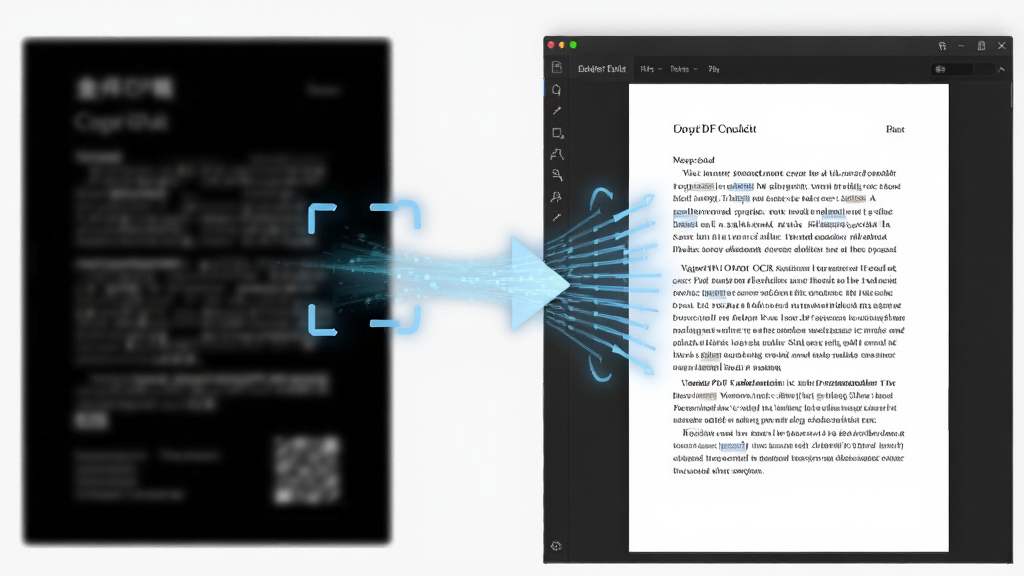Activate the magnifier search tool in the sidebar
Screen dimensions: 1024x576
tap(557, 175)
